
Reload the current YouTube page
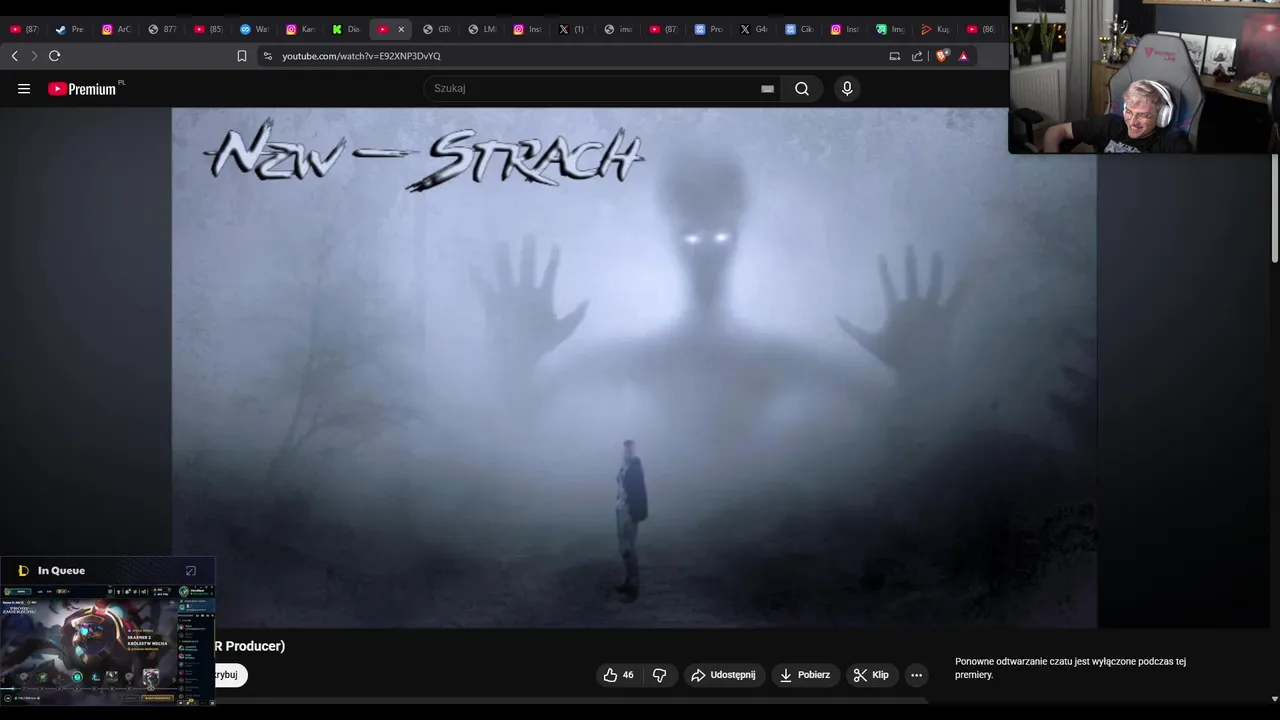[x=55, y=56]
